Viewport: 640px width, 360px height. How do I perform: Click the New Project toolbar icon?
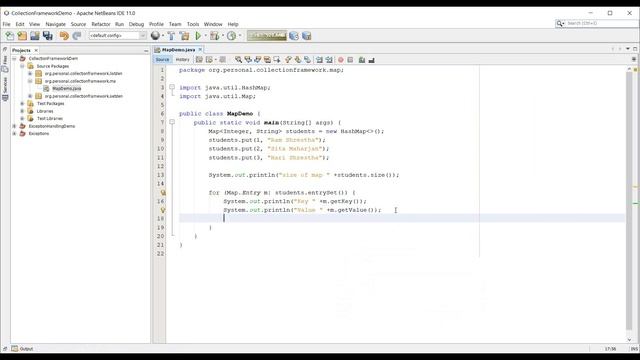[22, 36]
